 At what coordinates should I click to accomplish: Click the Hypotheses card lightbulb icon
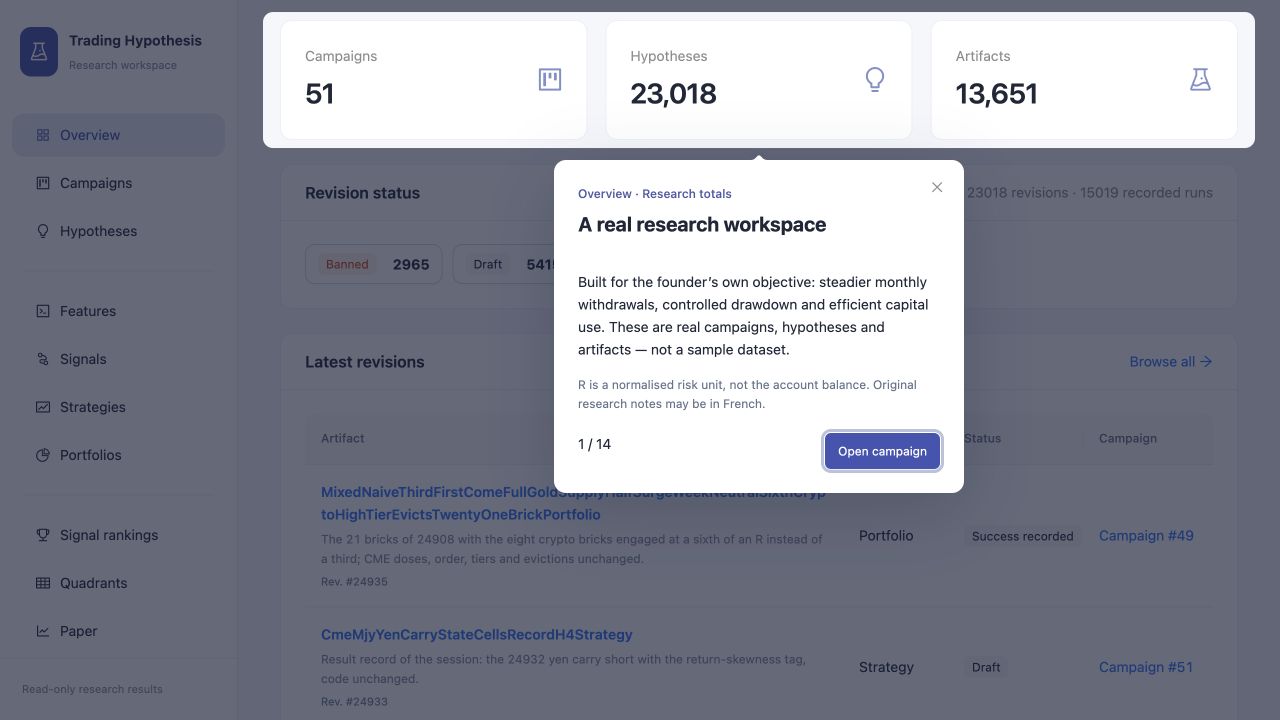pyautogui.click(x=875, y=80)
